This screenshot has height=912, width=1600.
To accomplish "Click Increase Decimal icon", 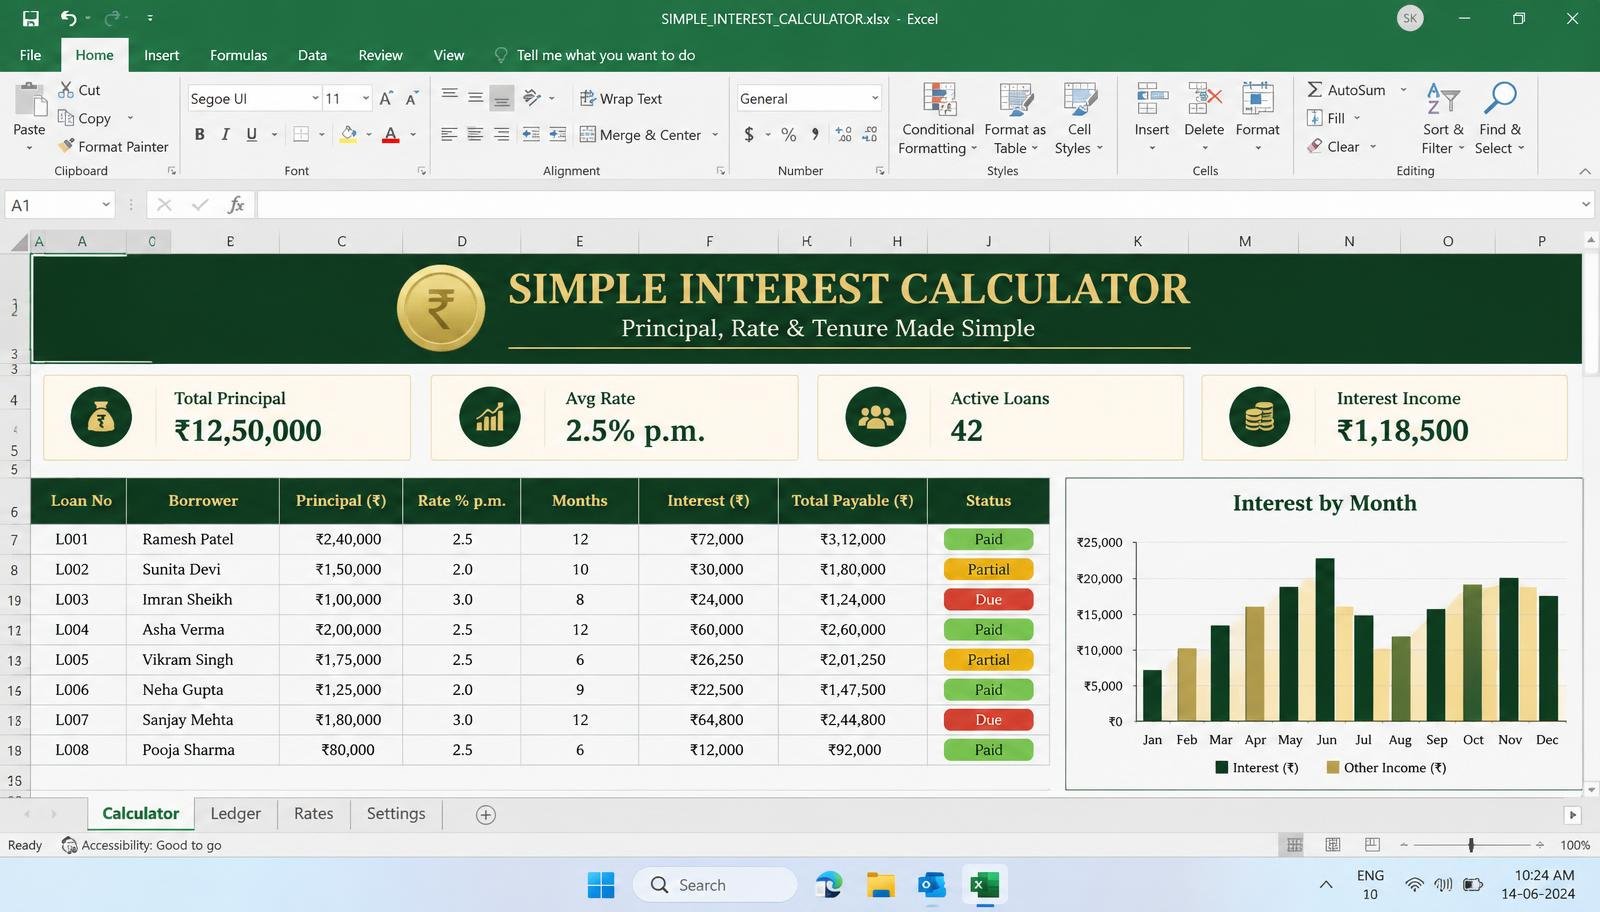I will [x=843, y=134].
